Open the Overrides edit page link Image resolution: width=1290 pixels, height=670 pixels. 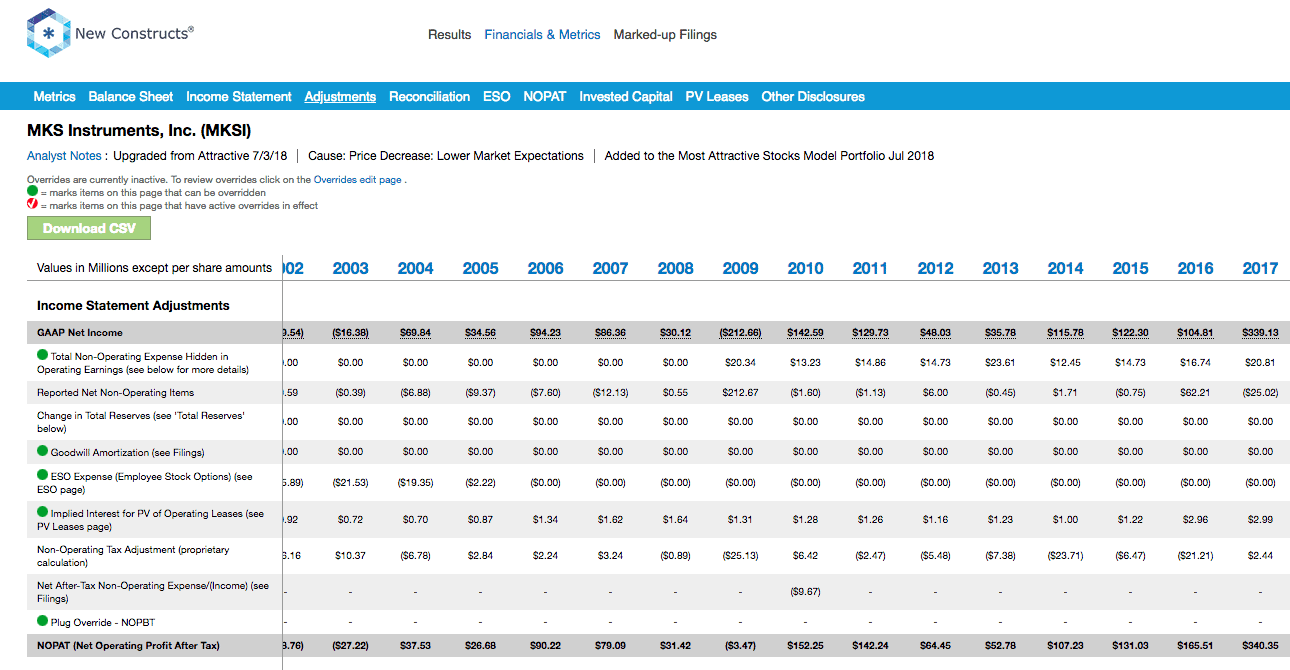[357, 180]
